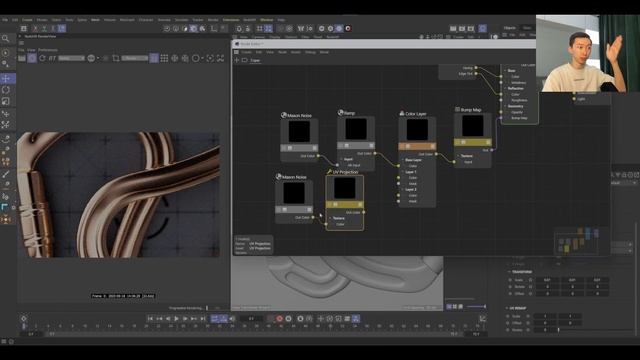Expand the Base Layer group in Color Layer

[403, 160]
